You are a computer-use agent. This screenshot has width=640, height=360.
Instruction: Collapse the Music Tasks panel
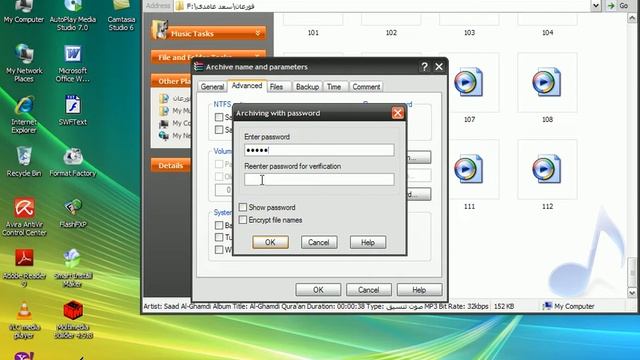pyautogui.click(x=258, y=33)
